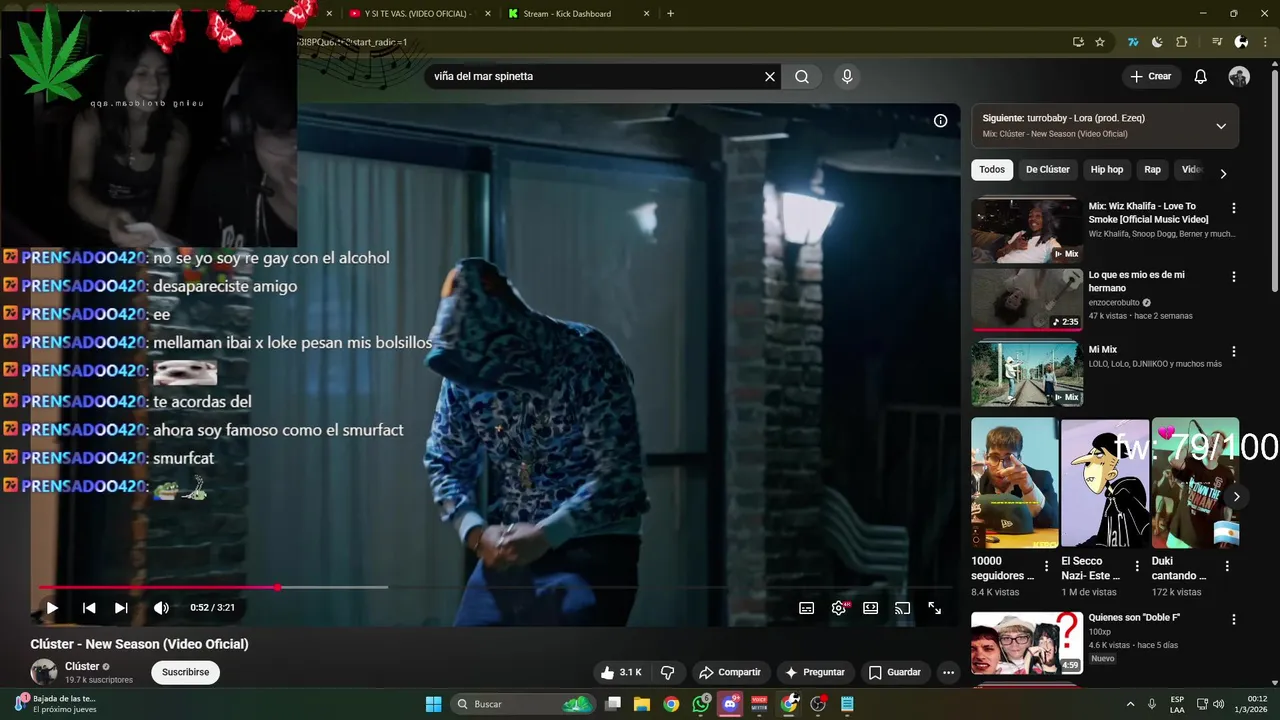This screenshot has height=720, width=1280.
Task: Open the 7TV extension icon
Action: (1133, 42)
